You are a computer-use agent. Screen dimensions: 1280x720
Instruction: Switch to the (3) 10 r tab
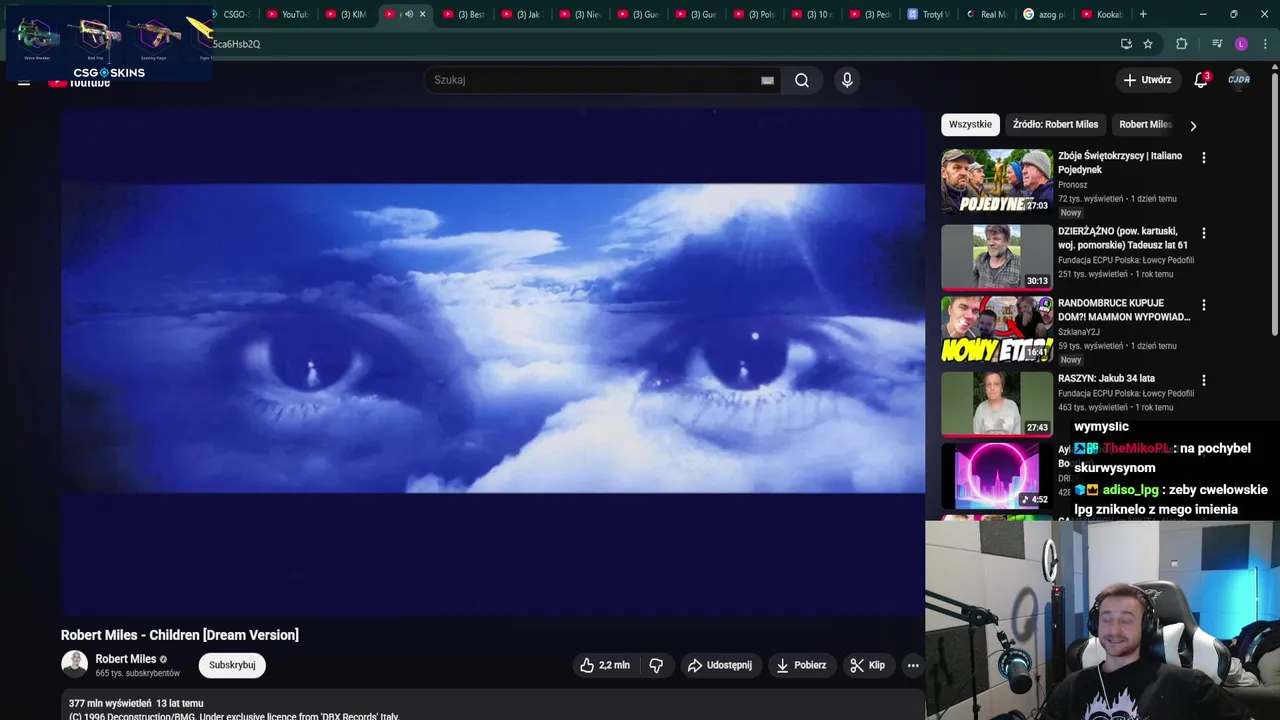pyautogui.click(x=811, y=14)
